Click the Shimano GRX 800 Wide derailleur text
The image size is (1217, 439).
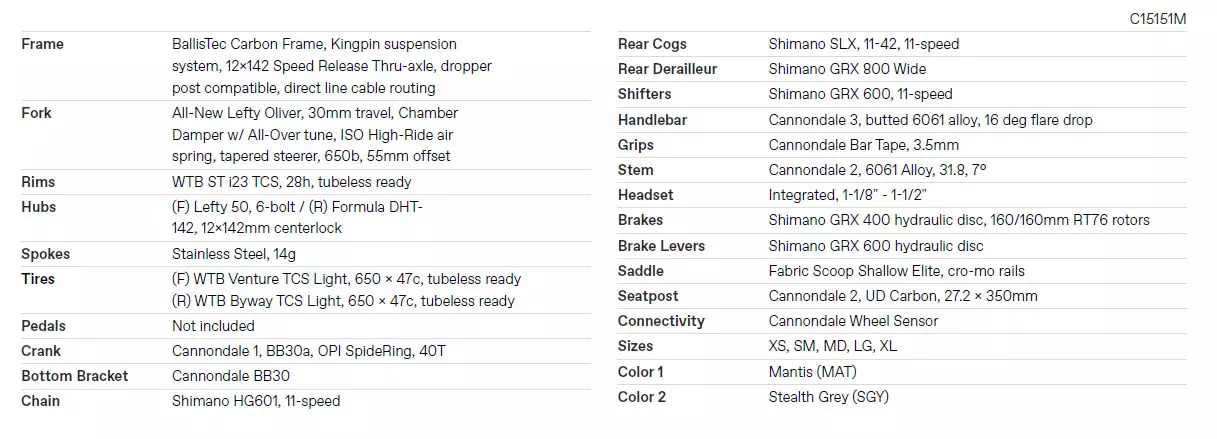point(847,69)
